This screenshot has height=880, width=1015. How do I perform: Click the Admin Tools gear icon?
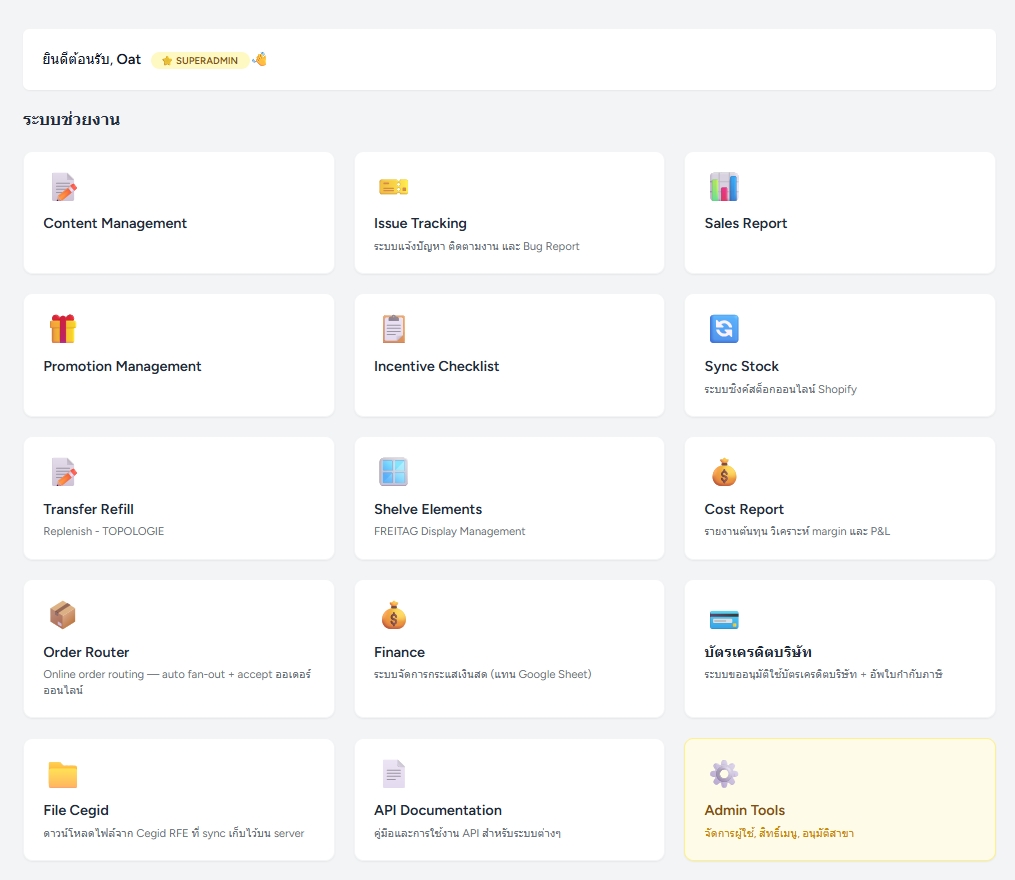coord(724,774)
